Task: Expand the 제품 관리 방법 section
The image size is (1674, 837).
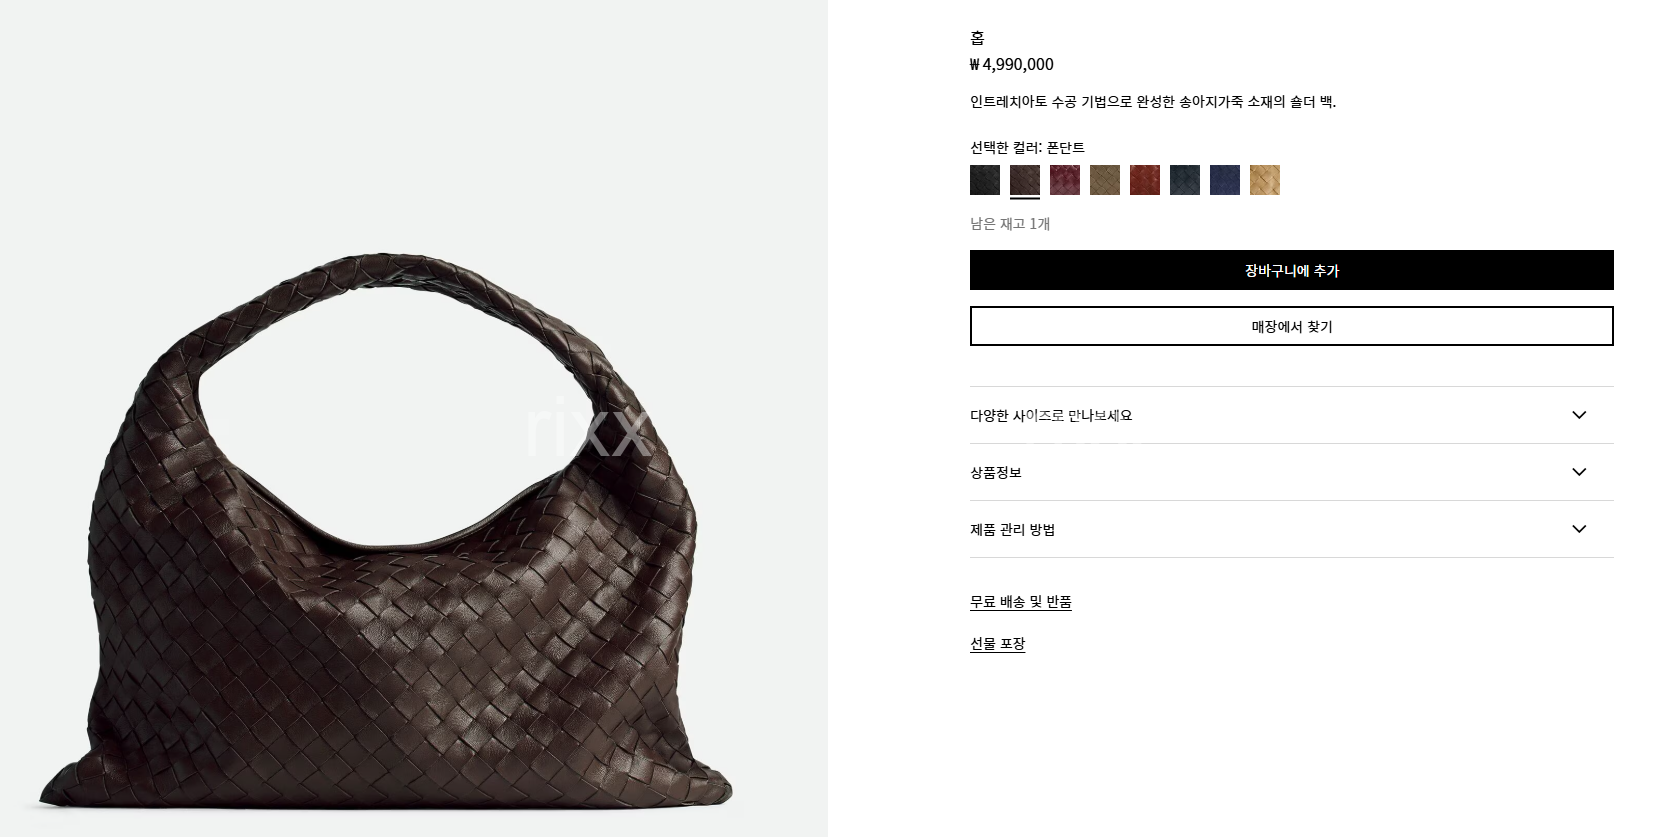Action: (1292, 529)
